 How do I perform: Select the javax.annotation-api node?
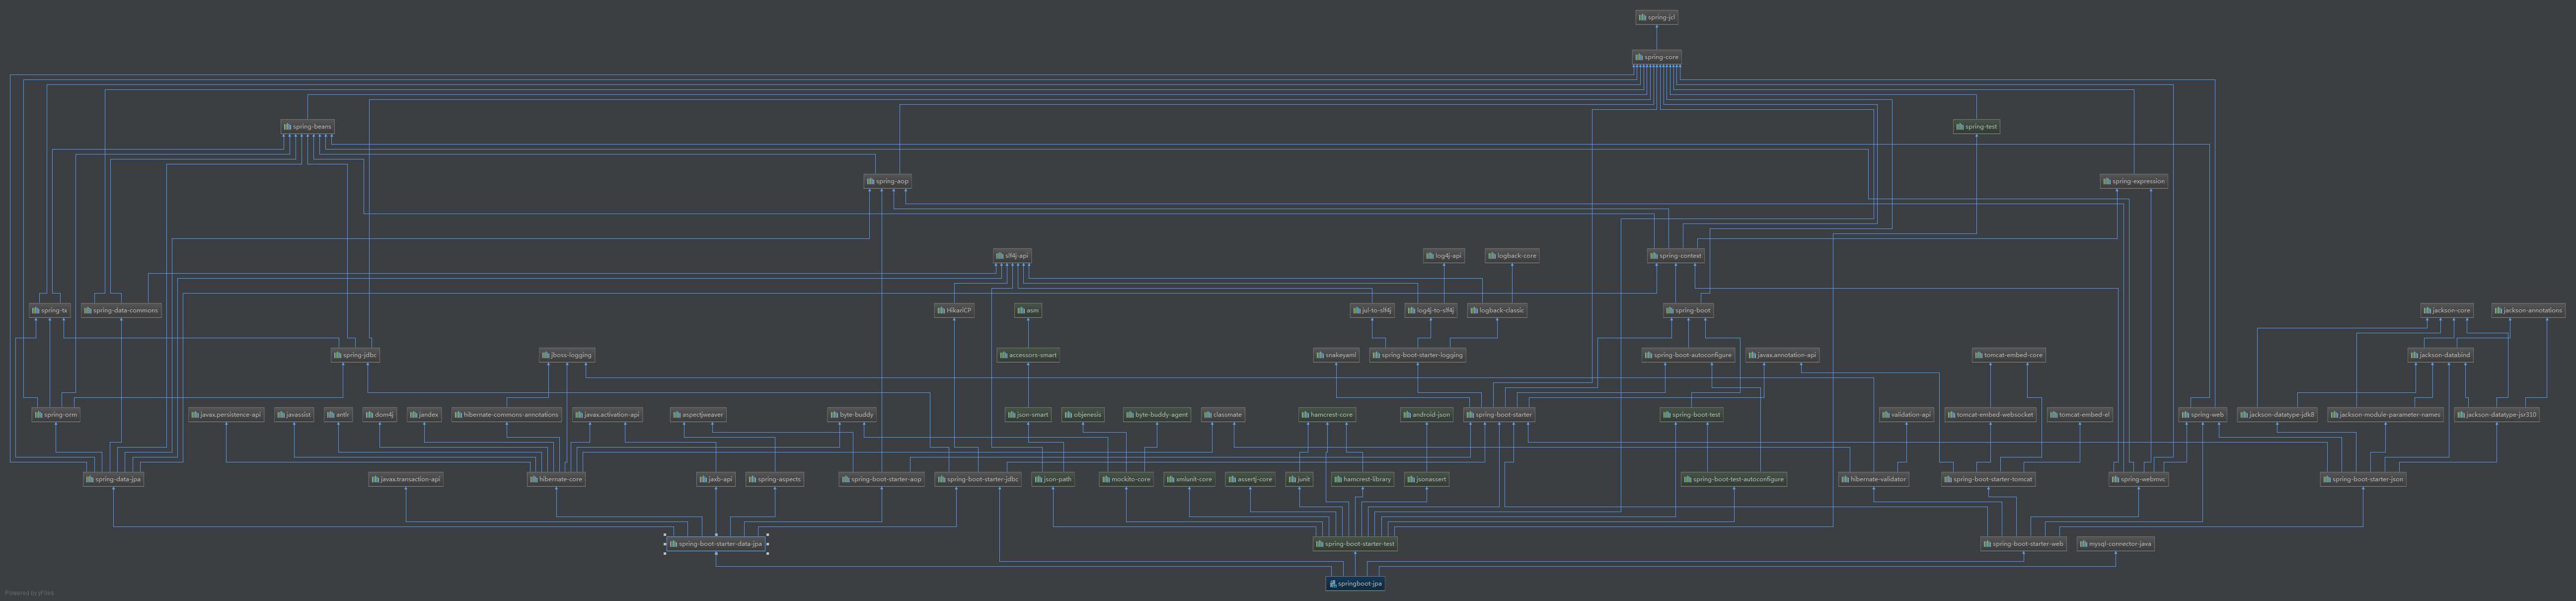1782,355
